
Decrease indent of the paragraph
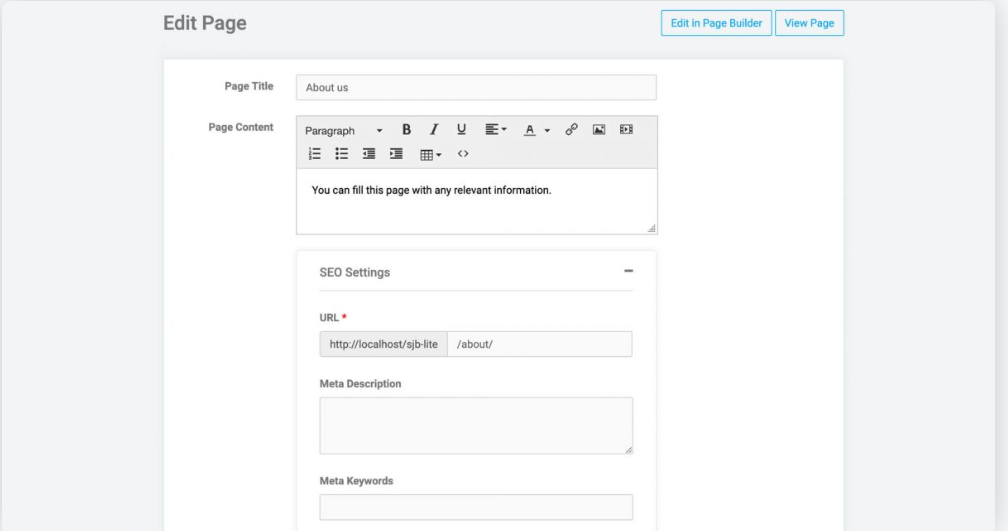(369, 154)
